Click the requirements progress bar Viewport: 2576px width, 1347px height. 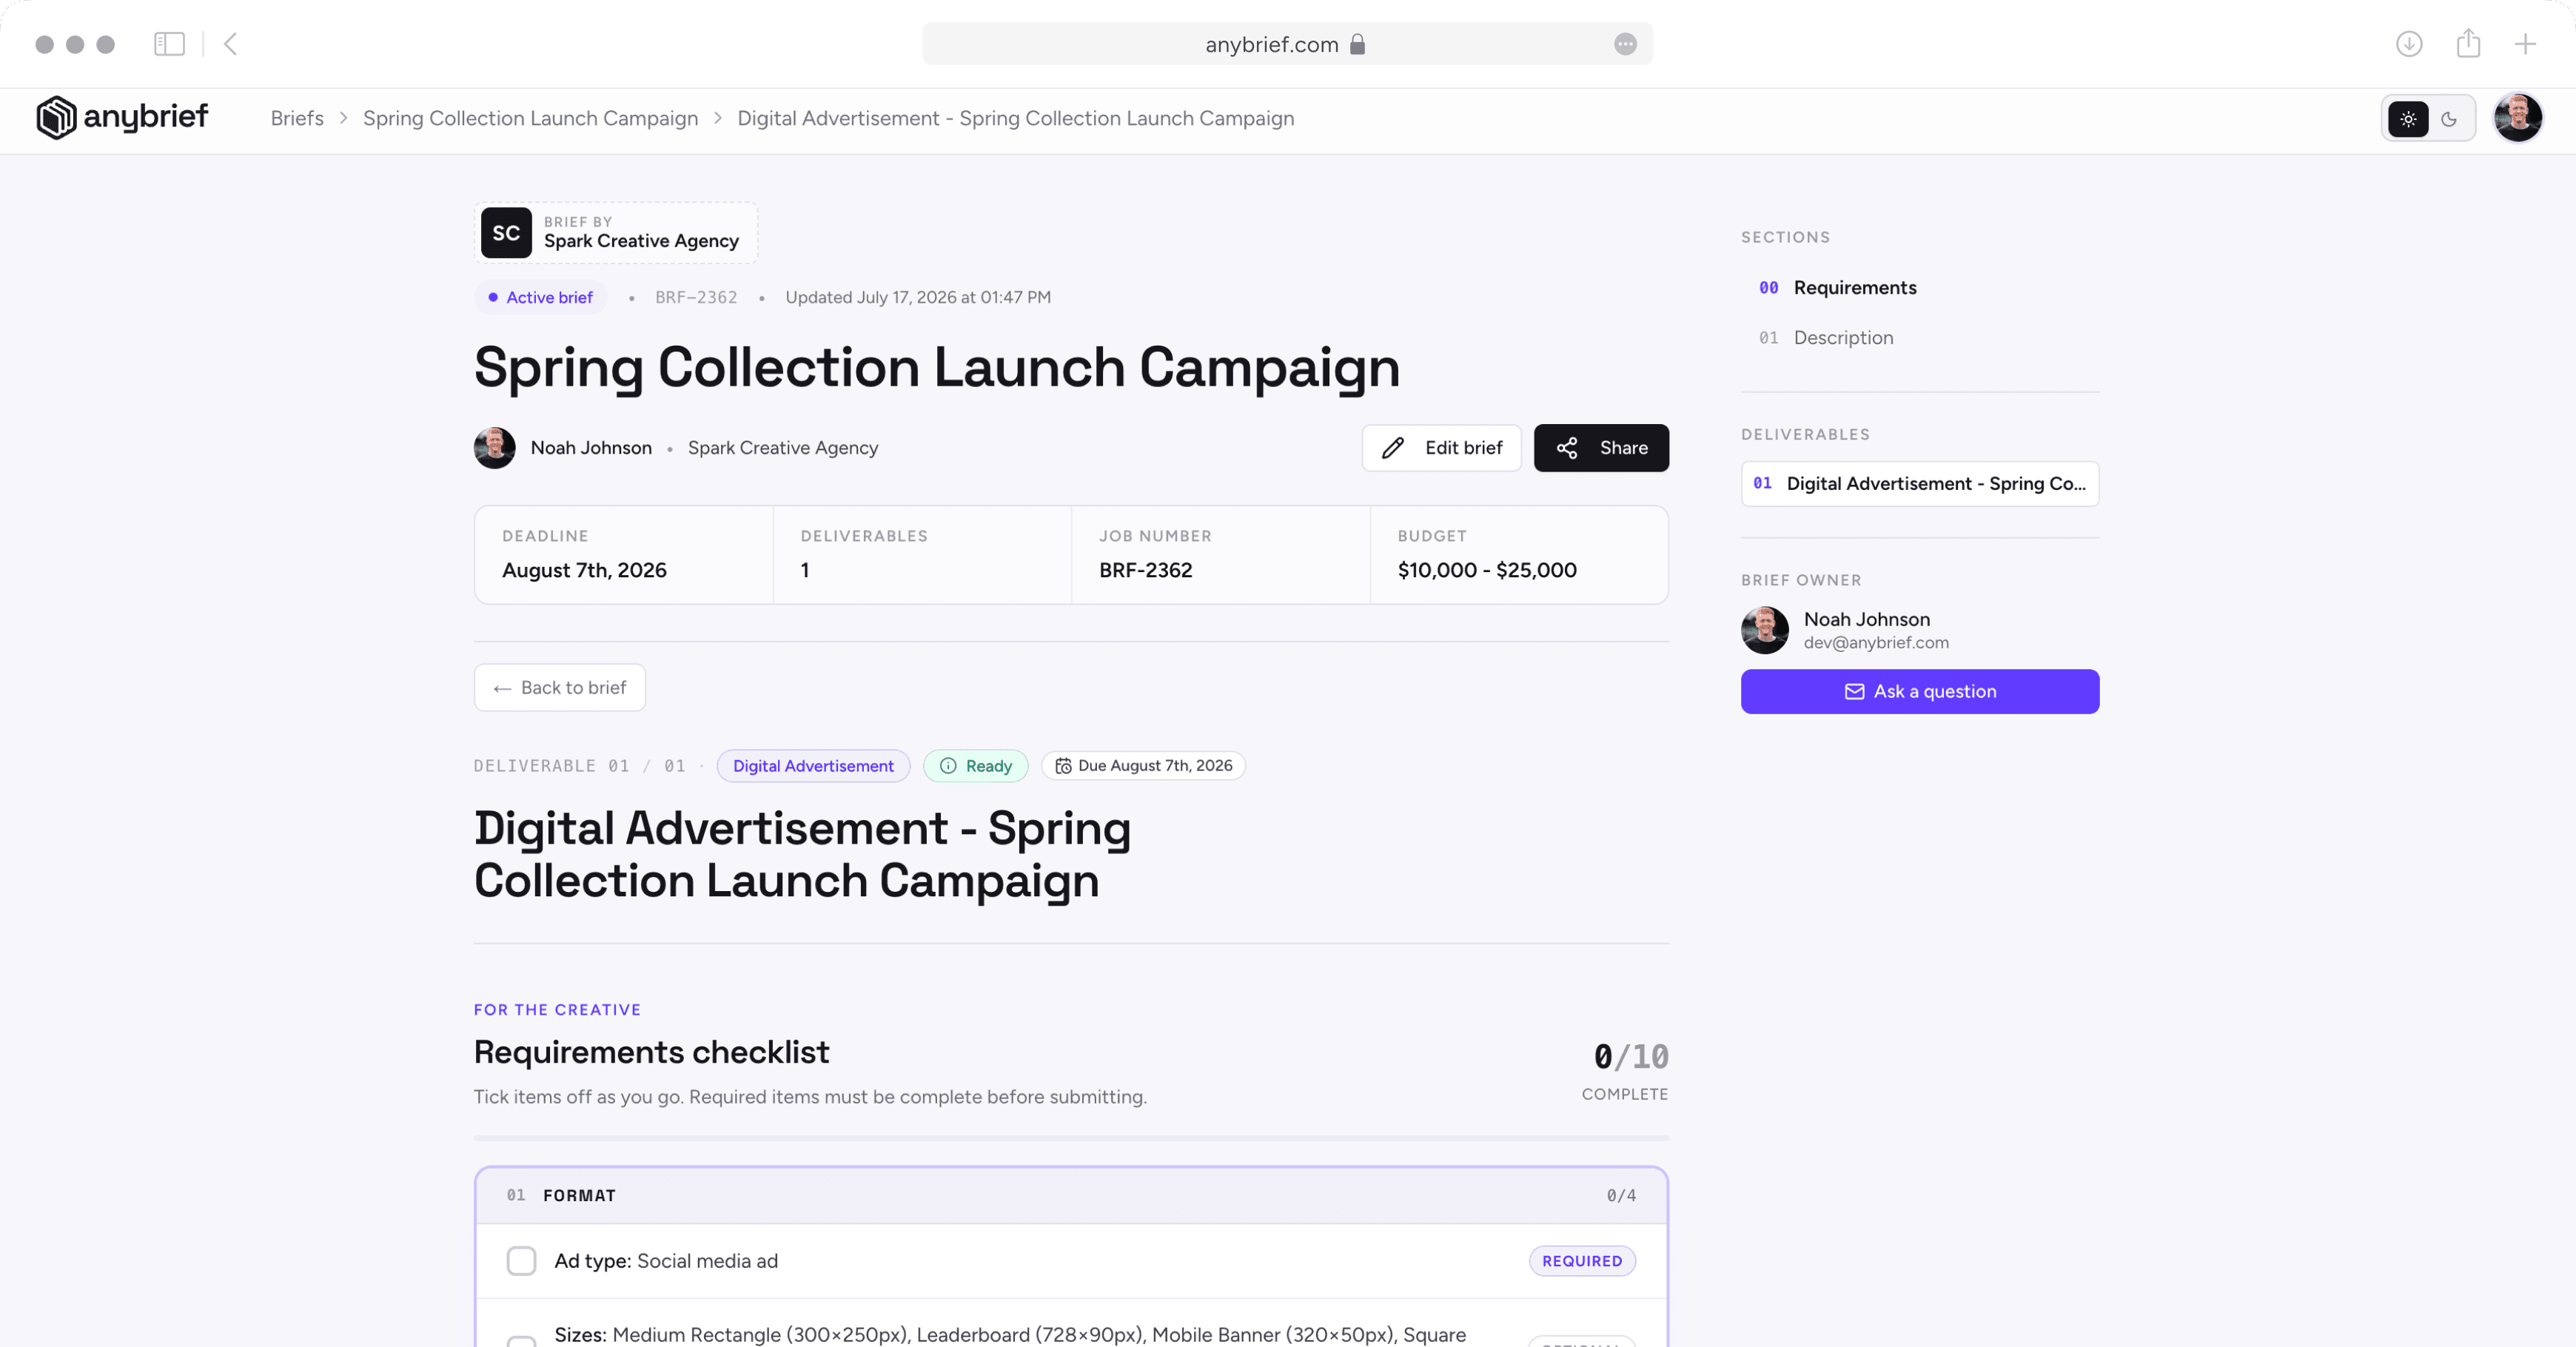point(1071,1138)
